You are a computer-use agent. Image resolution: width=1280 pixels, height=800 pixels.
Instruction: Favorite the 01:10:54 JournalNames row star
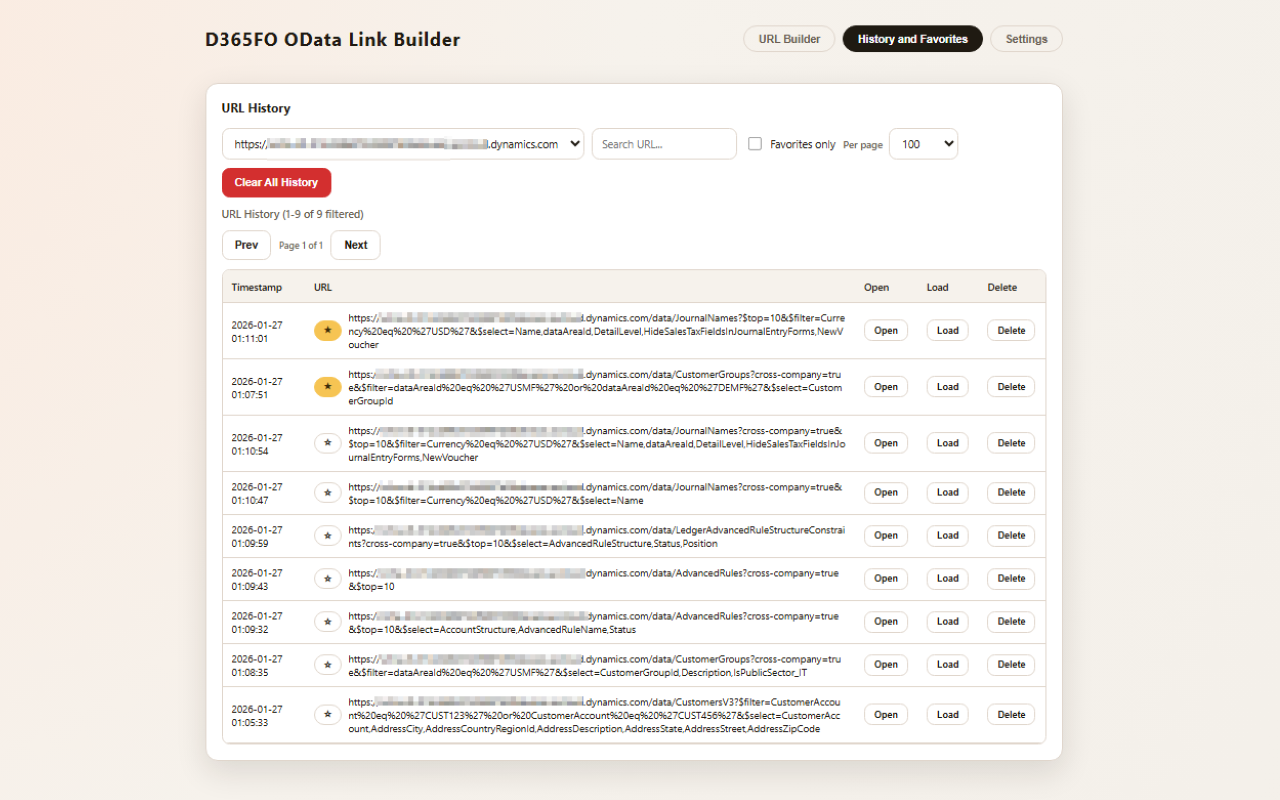point(327,442)
